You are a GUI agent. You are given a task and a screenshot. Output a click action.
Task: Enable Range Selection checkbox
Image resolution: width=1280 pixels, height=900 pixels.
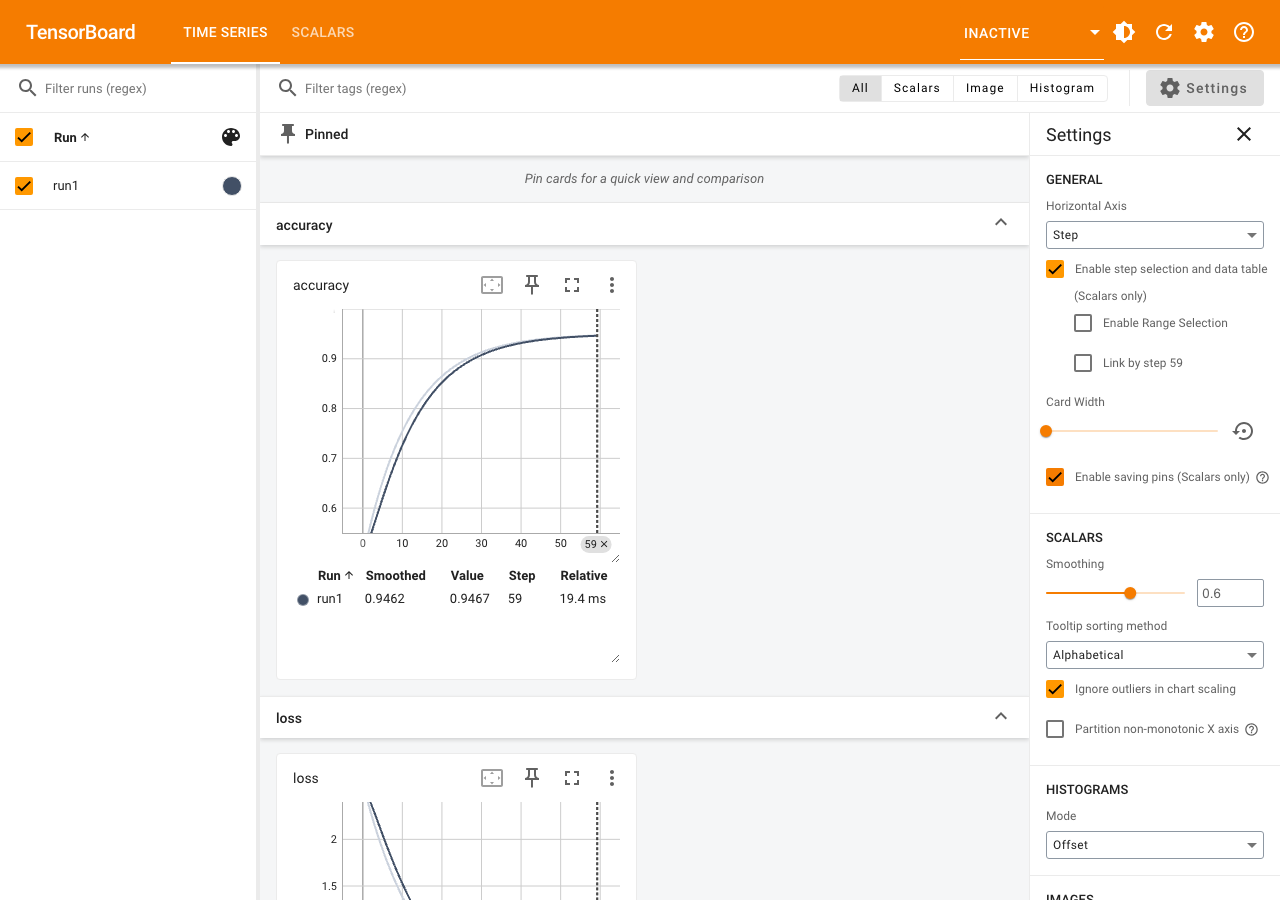tap(1083, 323)
